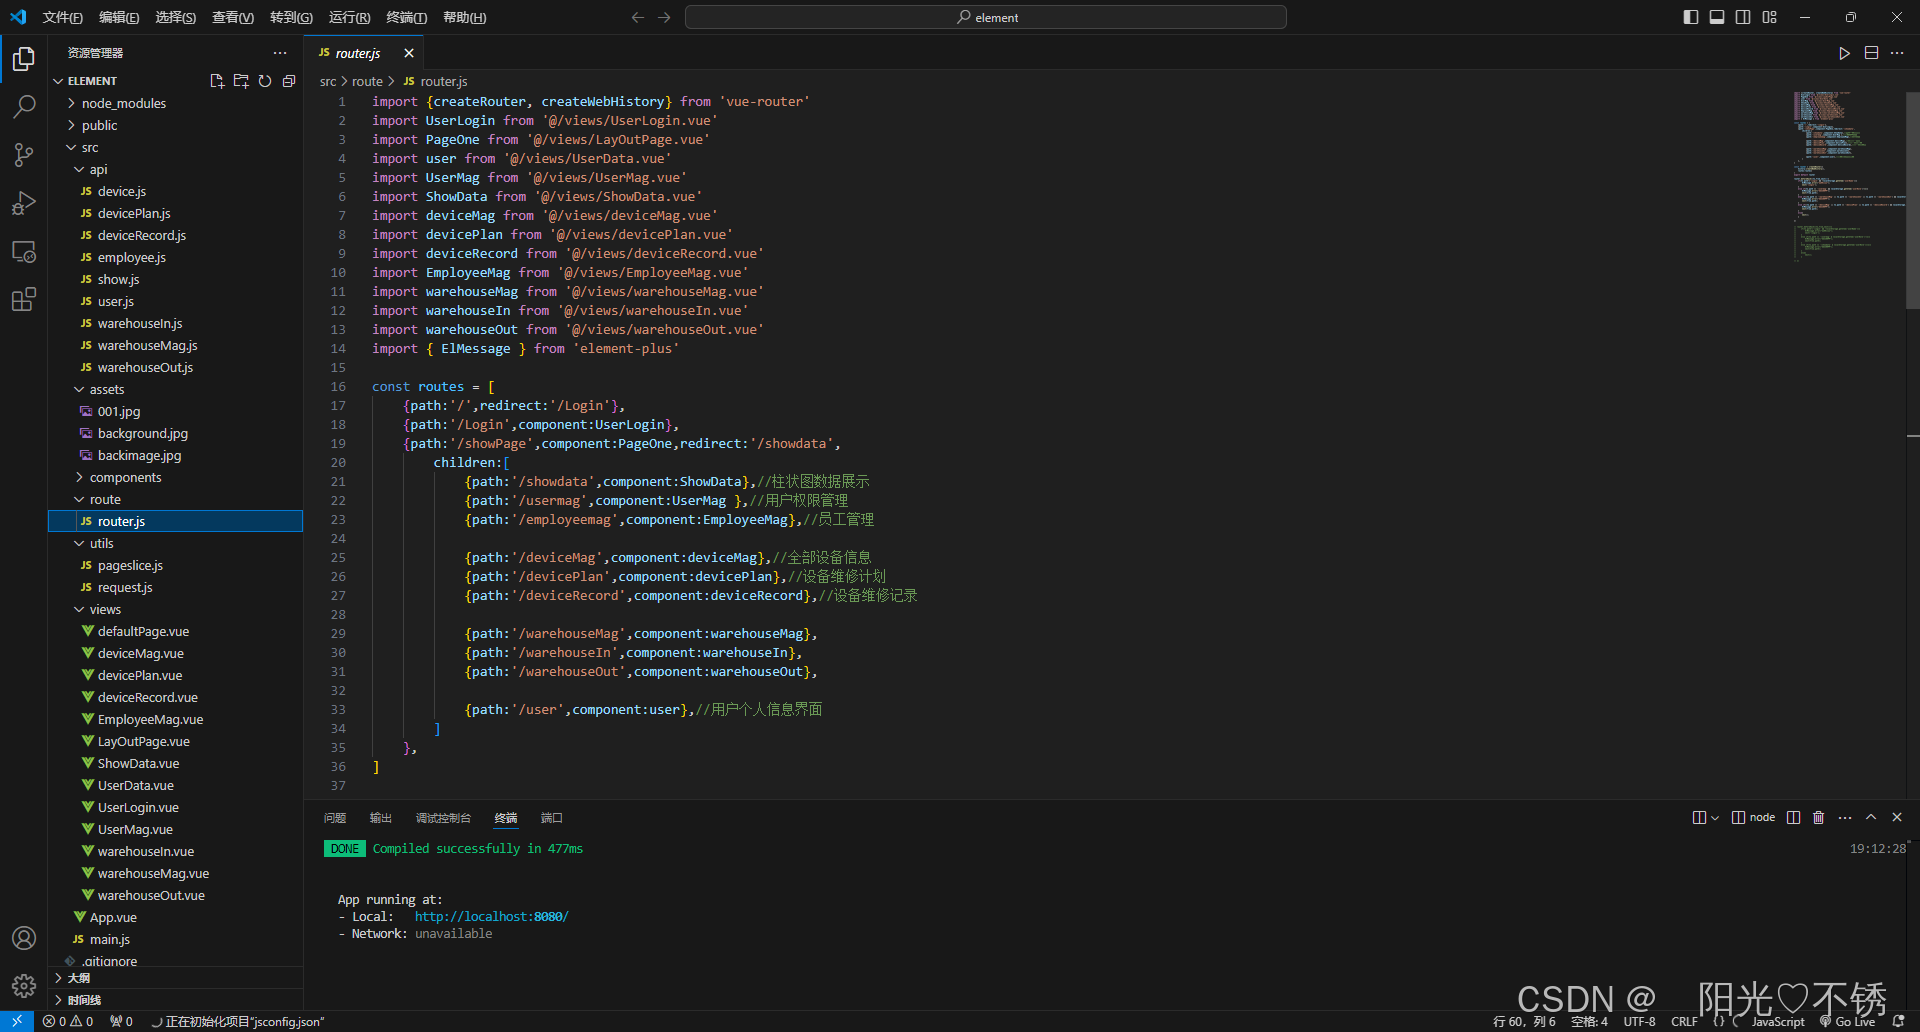Switch to the 输出 panel tab
This screenshot has width=1920, height=1032.
379,817
